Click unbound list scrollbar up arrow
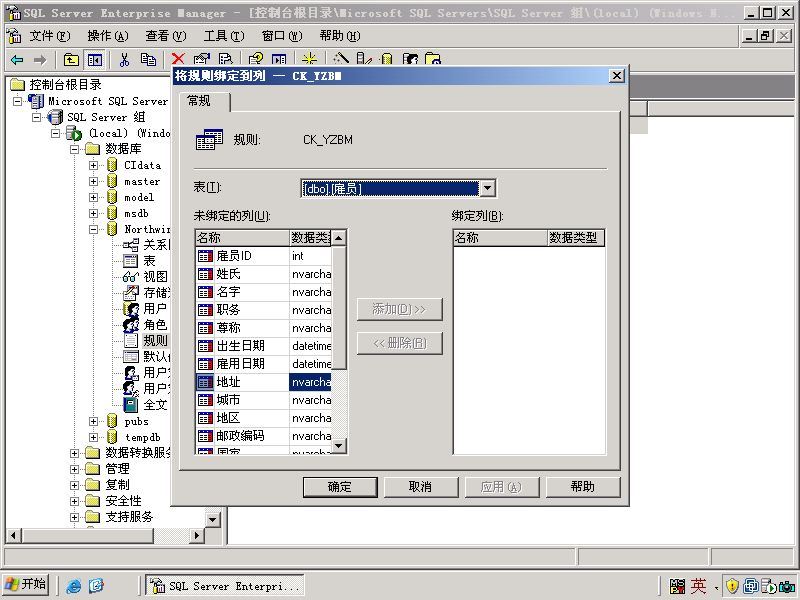 pos(339,238)
